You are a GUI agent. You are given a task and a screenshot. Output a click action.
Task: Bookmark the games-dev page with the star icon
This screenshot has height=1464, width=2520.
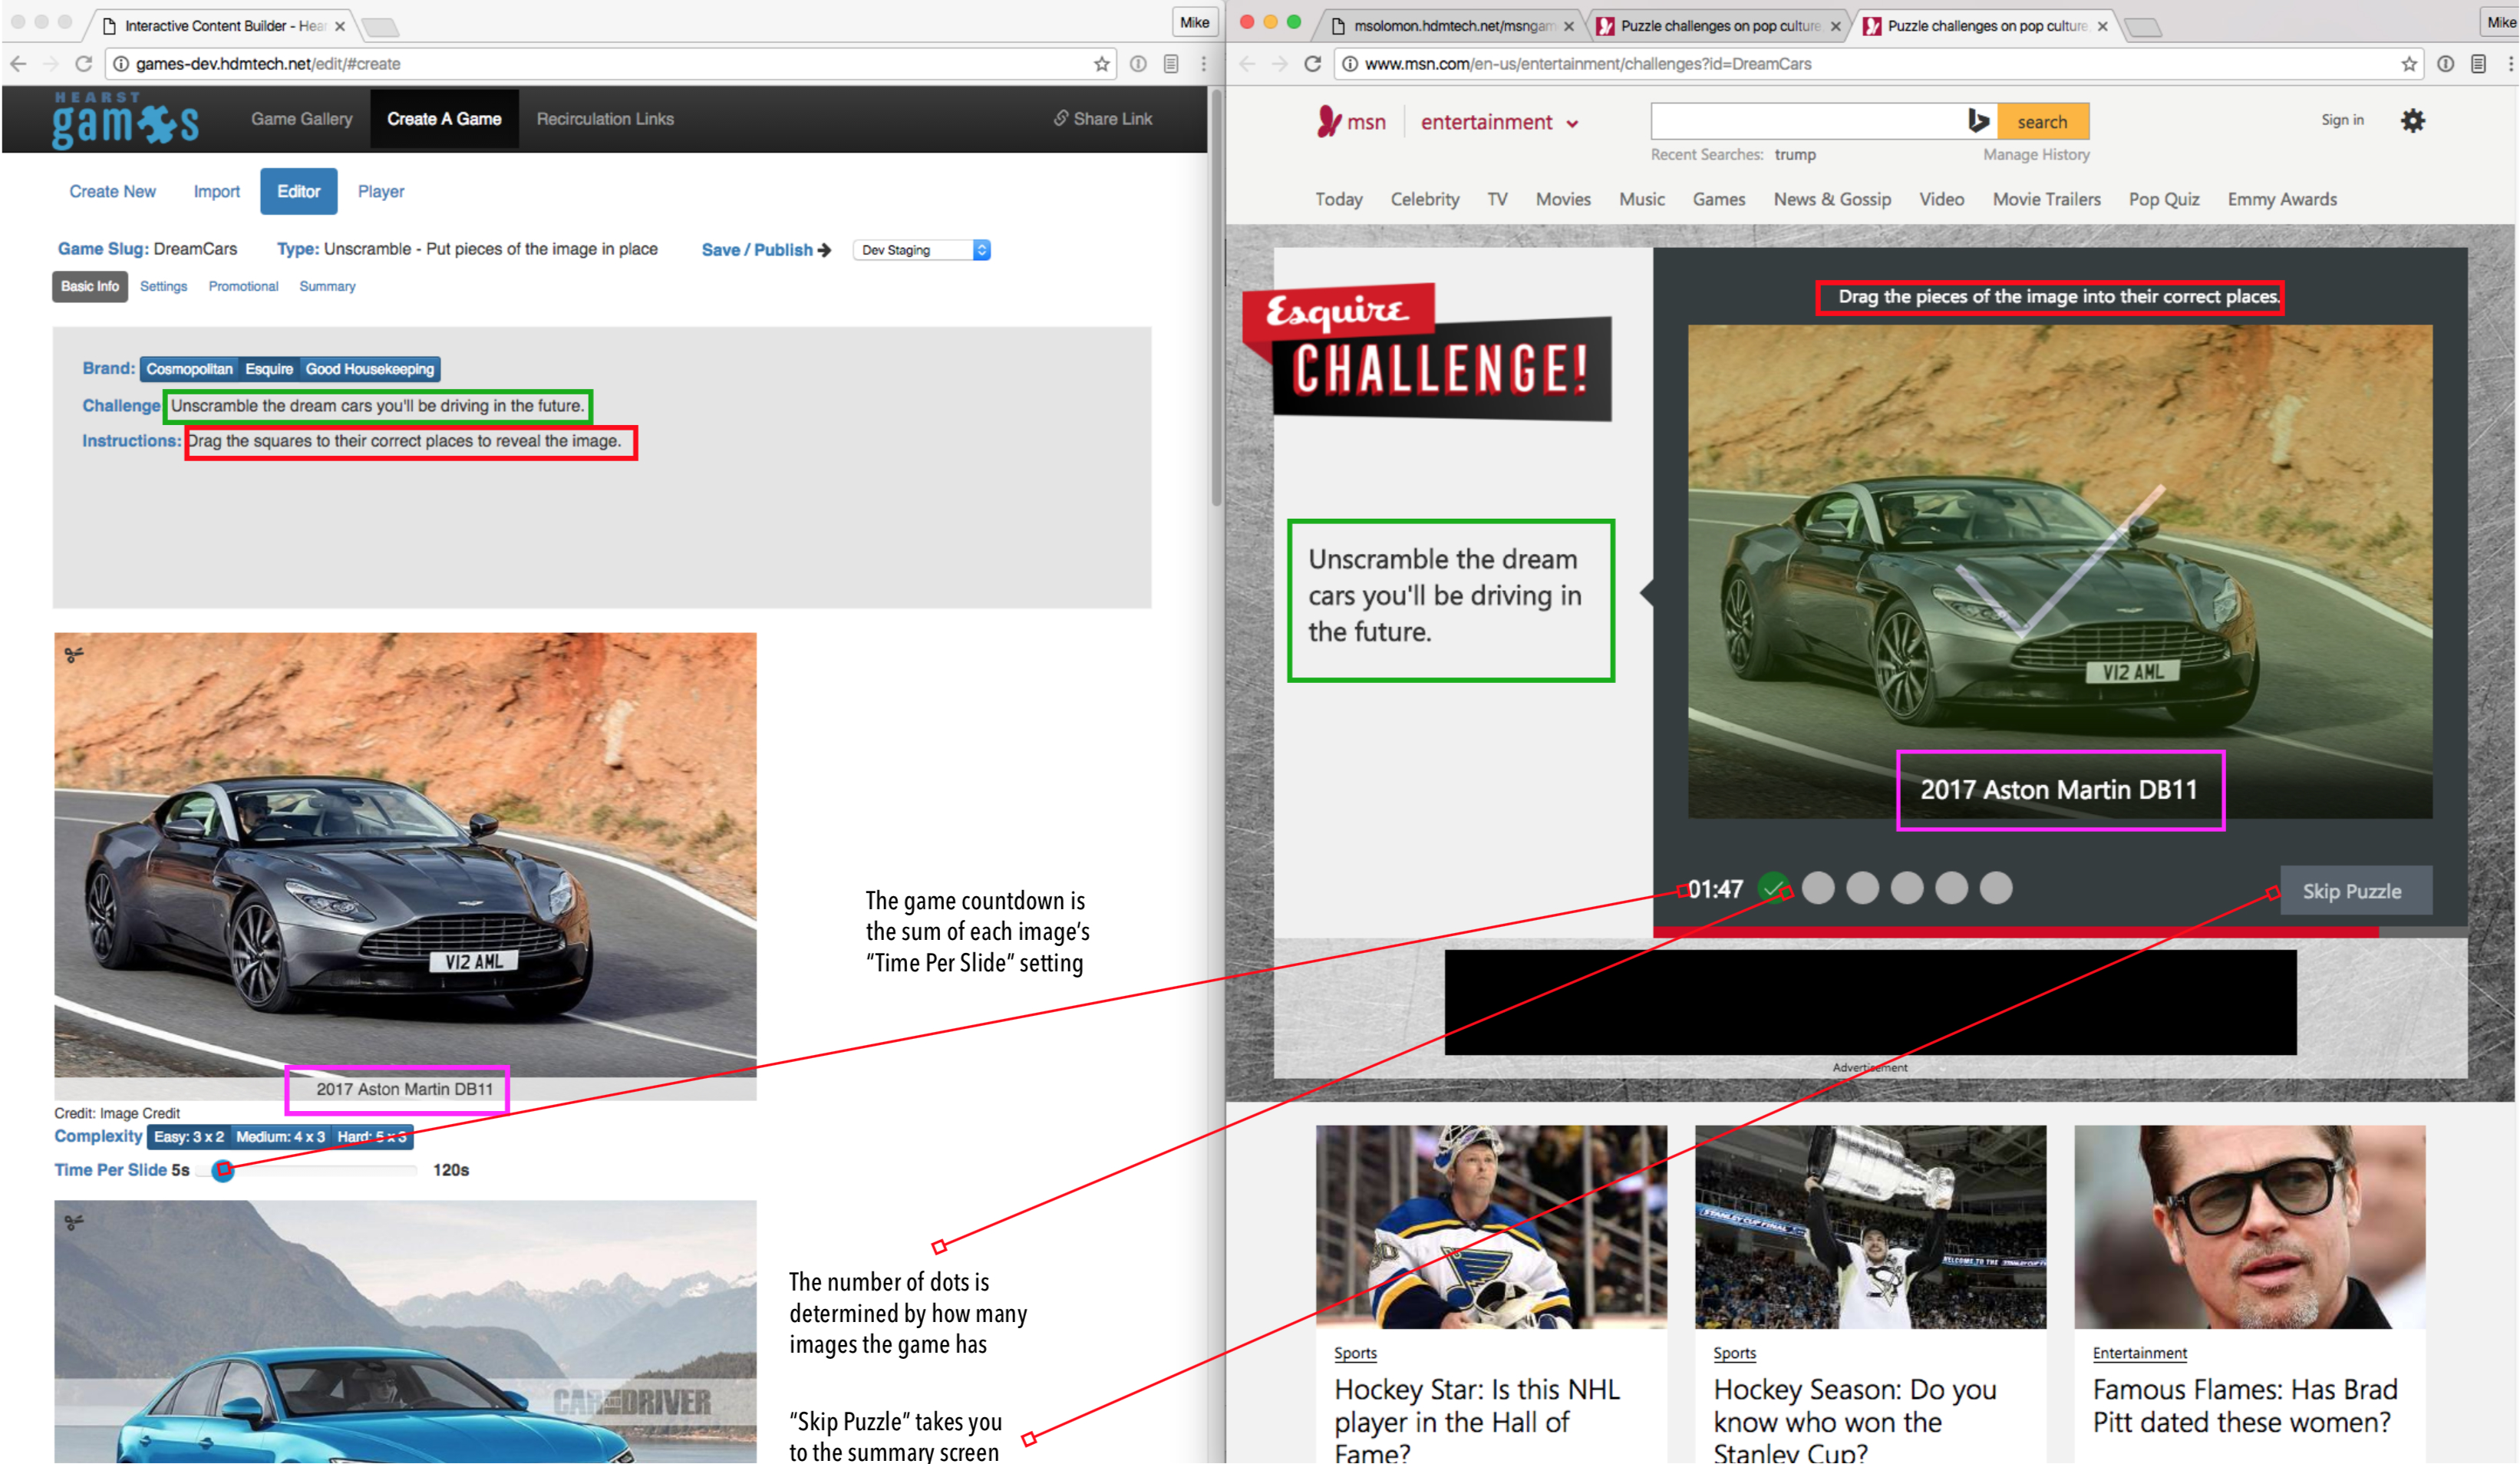(1101, 64)
